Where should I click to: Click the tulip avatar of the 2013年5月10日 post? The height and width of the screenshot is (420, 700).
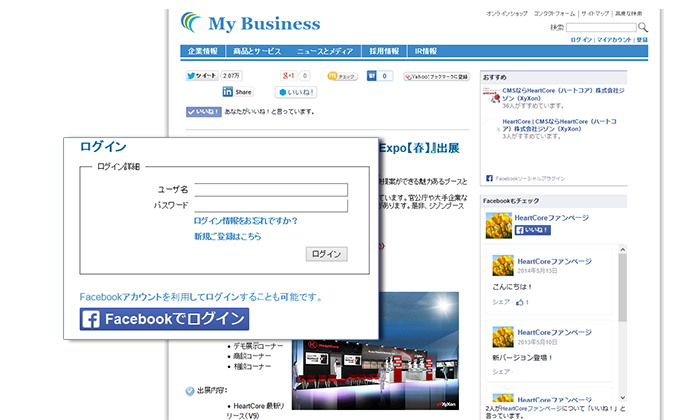pos(503,337)
